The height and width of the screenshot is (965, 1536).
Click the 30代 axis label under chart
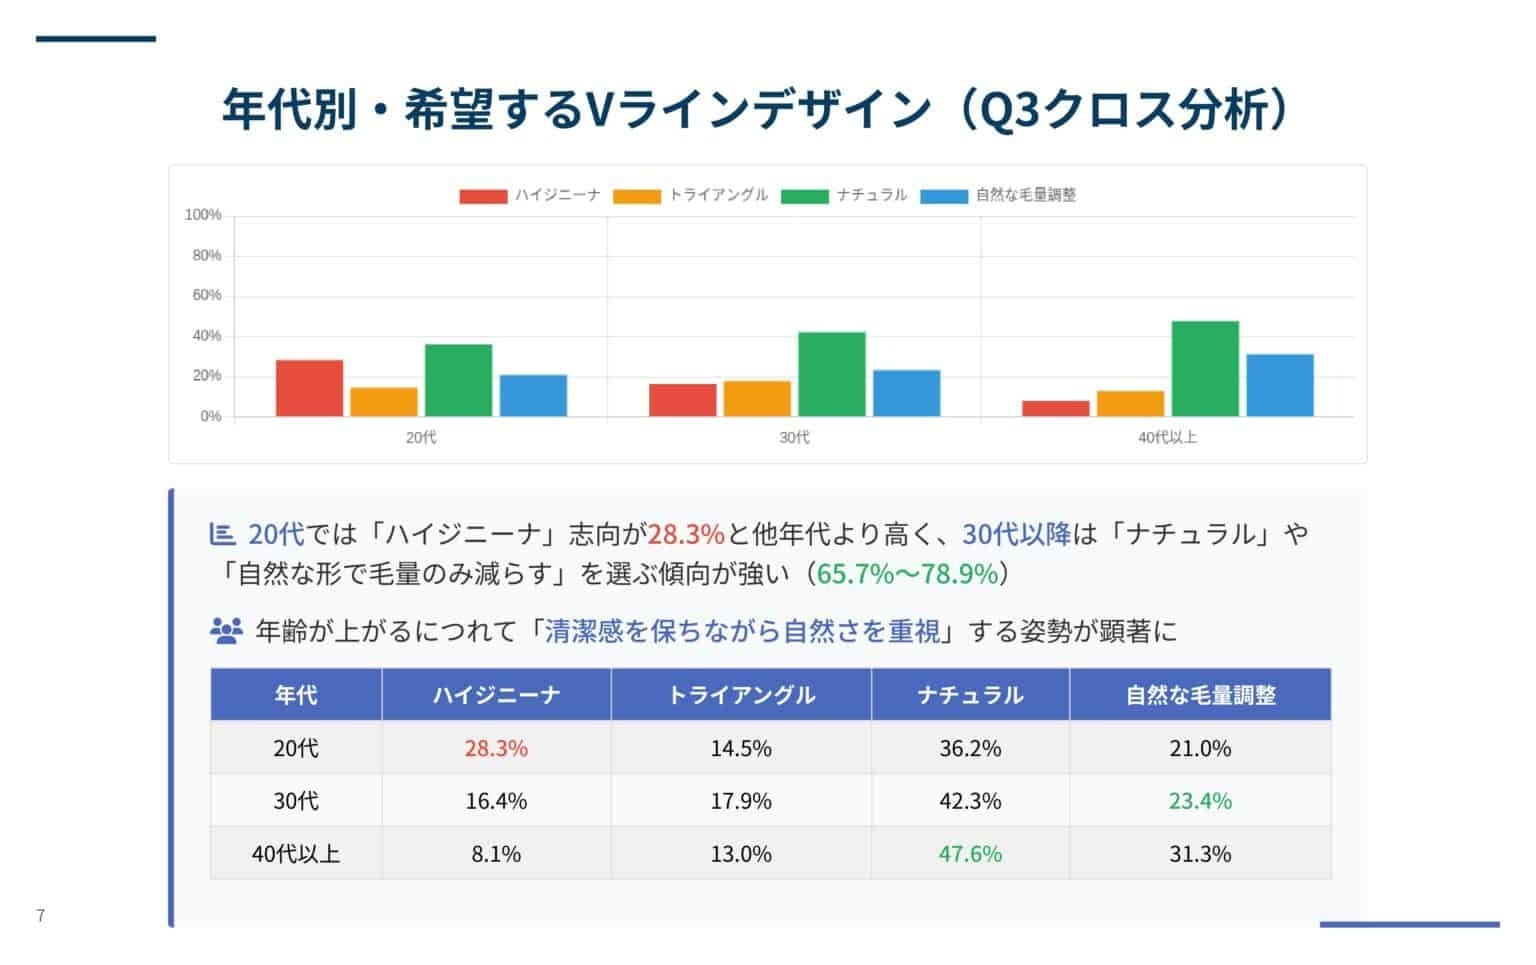[x=794, y=438]
